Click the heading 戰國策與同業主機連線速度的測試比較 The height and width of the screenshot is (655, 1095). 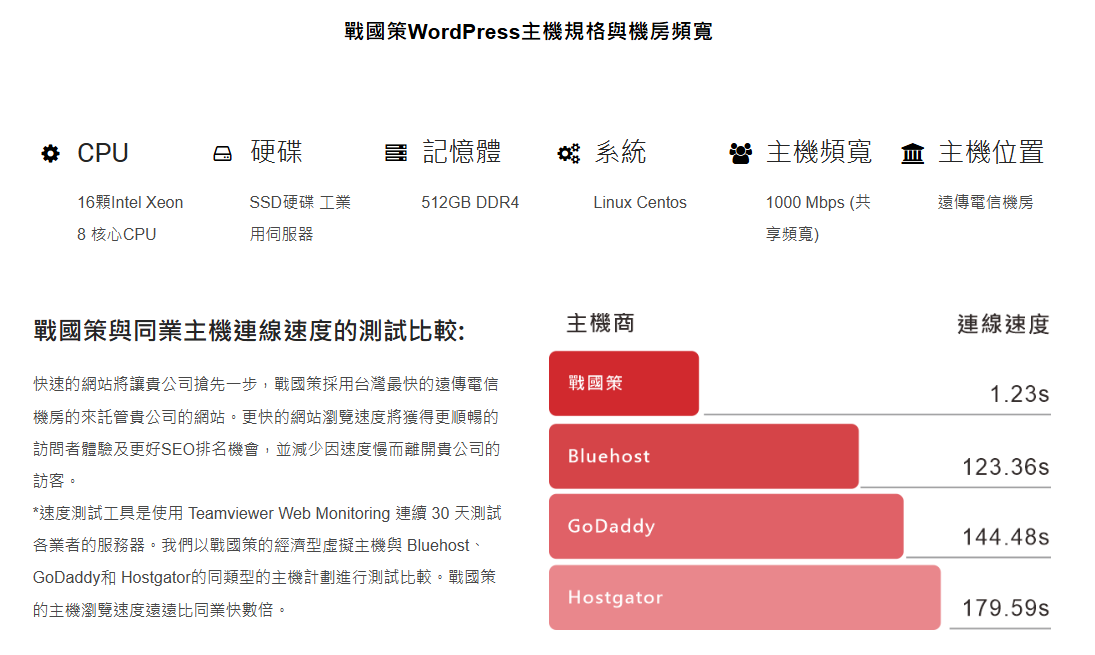click(249, 331)
